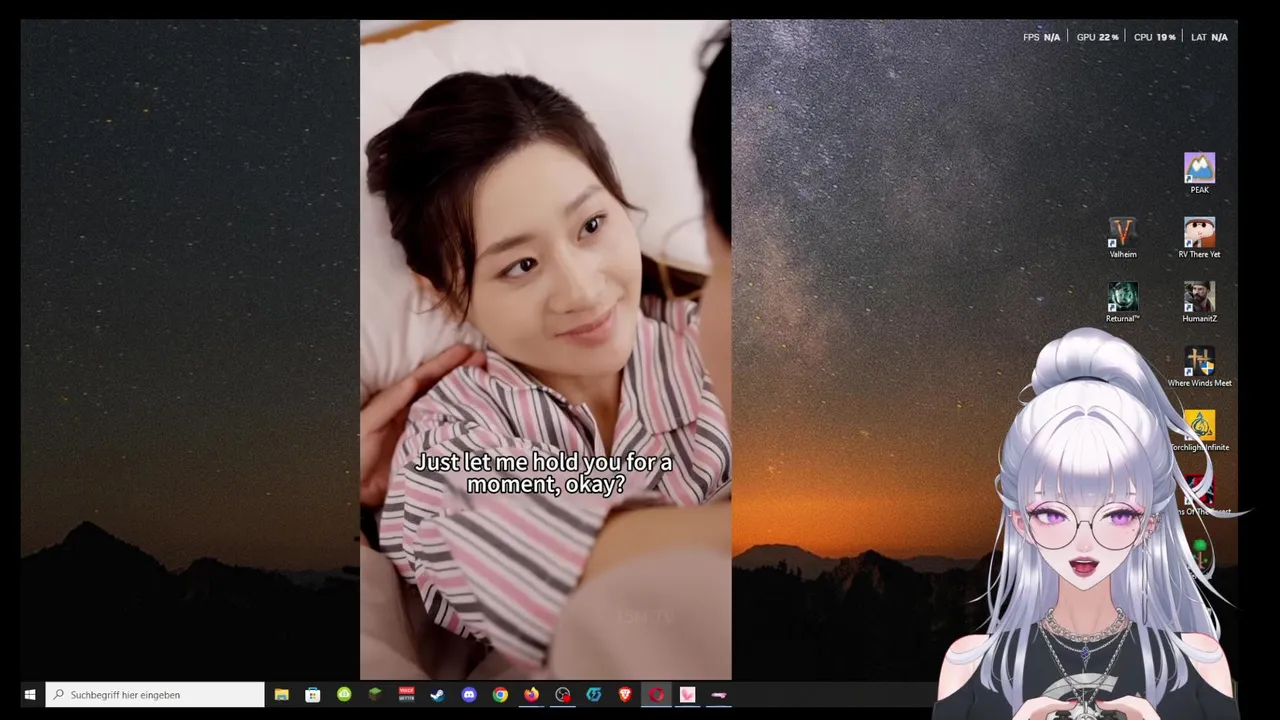Open the Torchlight Infinite desktop shortcut
1280x720 pixels.
pyautogui.click(x=1199, y=431)
